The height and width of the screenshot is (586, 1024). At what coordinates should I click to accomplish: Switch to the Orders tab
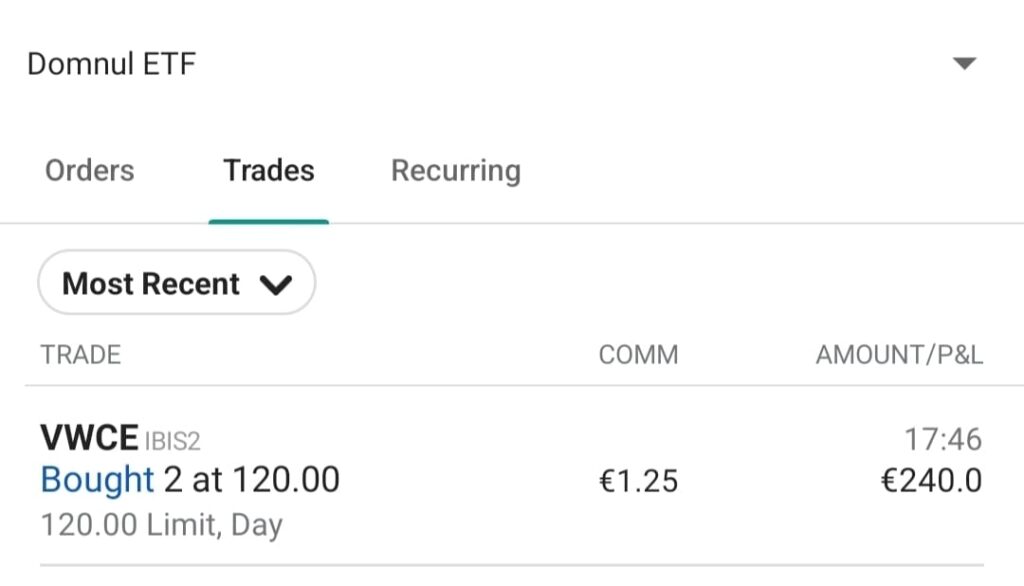point(89,171)
